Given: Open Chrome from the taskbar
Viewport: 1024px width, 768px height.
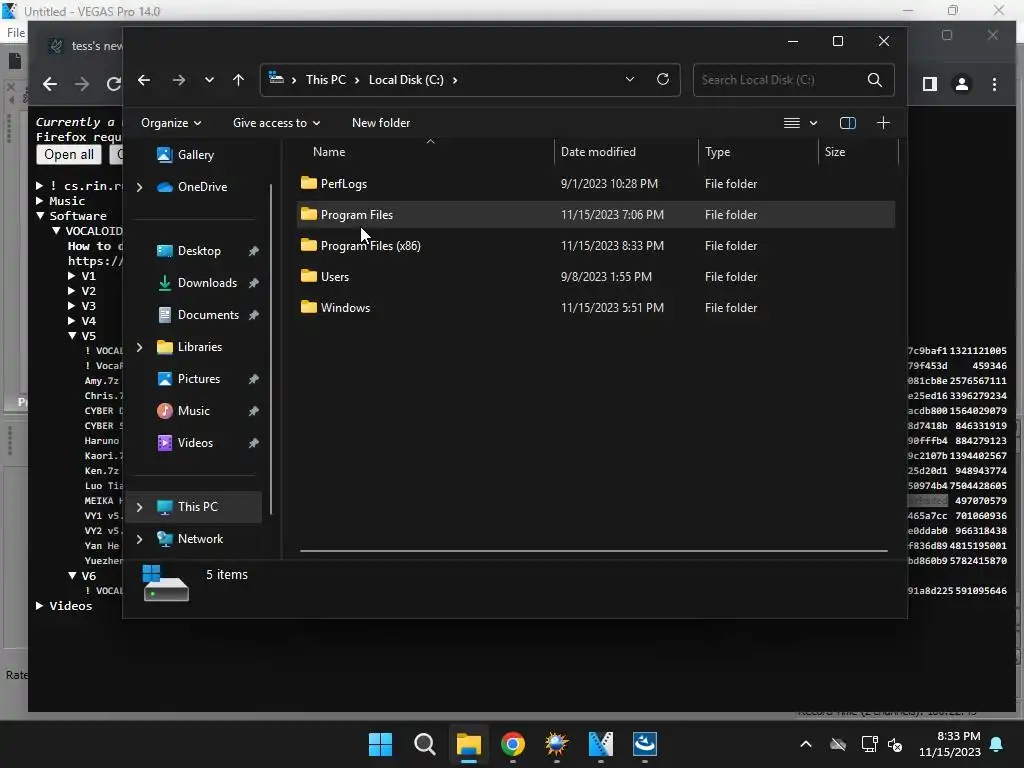Looking at the screenshot, I should coord(513,744).
